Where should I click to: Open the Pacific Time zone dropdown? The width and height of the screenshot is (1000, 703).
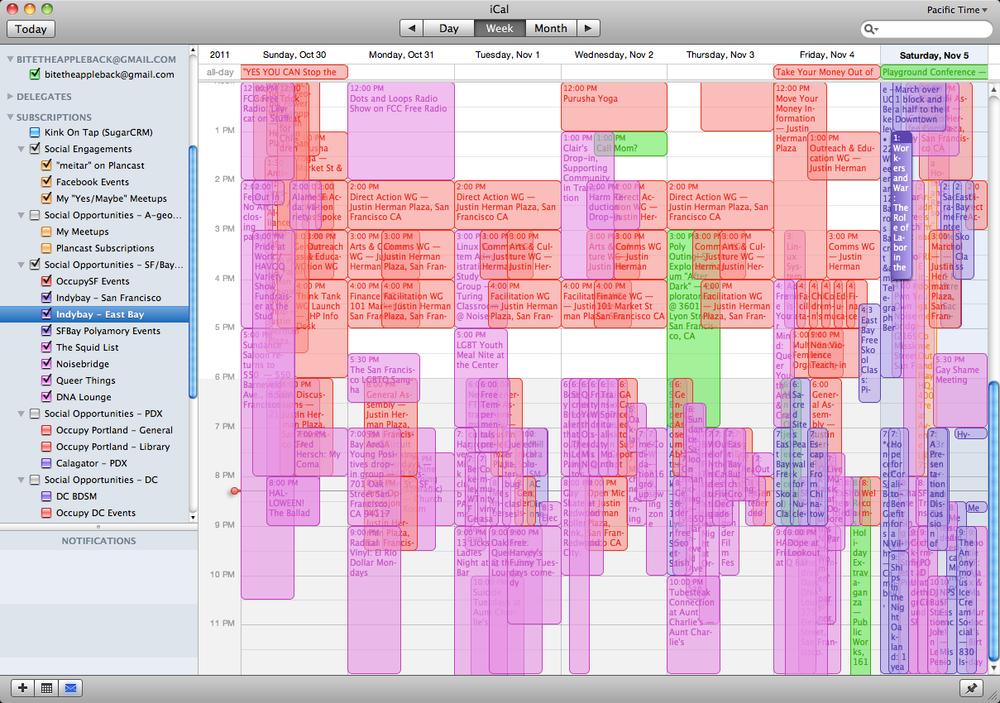(x=956, y=10)
